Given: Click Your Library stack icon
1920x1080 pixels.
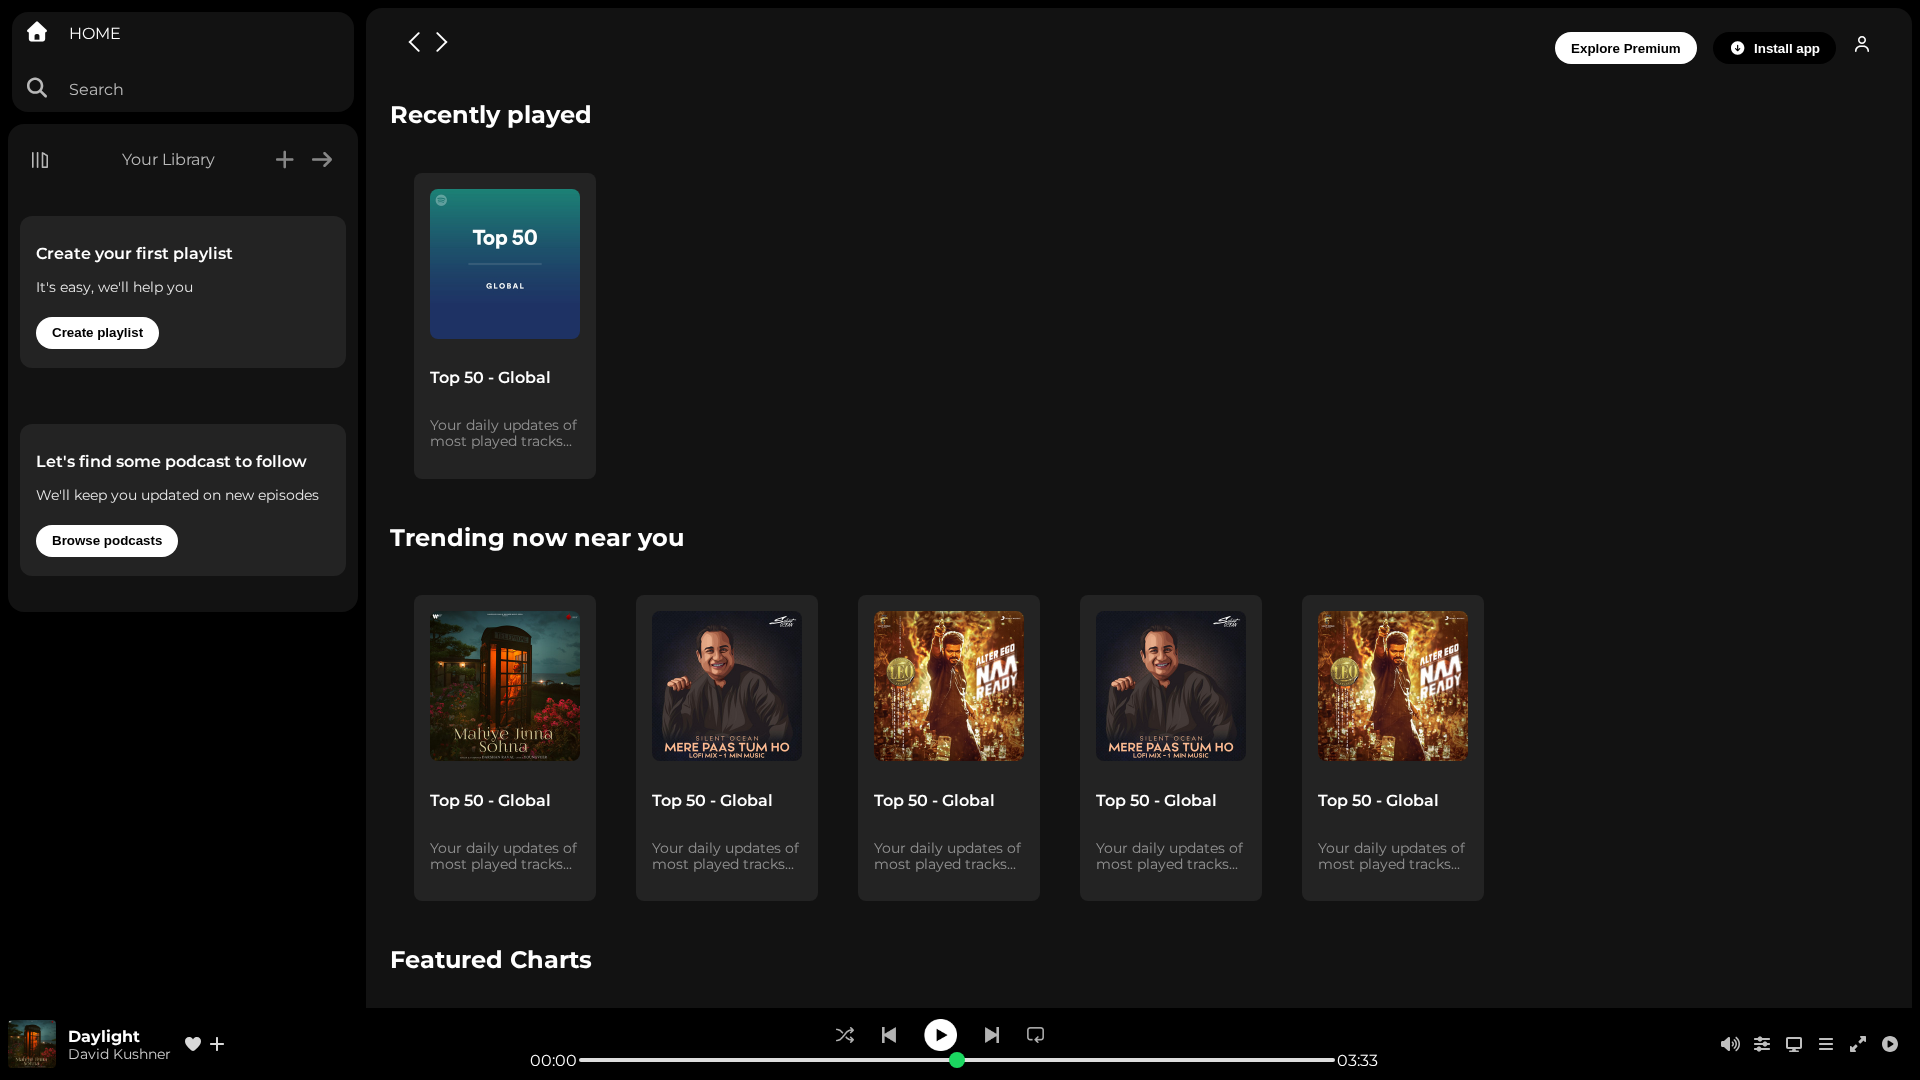Looking at the screenshot, I should tap(40, 160).
